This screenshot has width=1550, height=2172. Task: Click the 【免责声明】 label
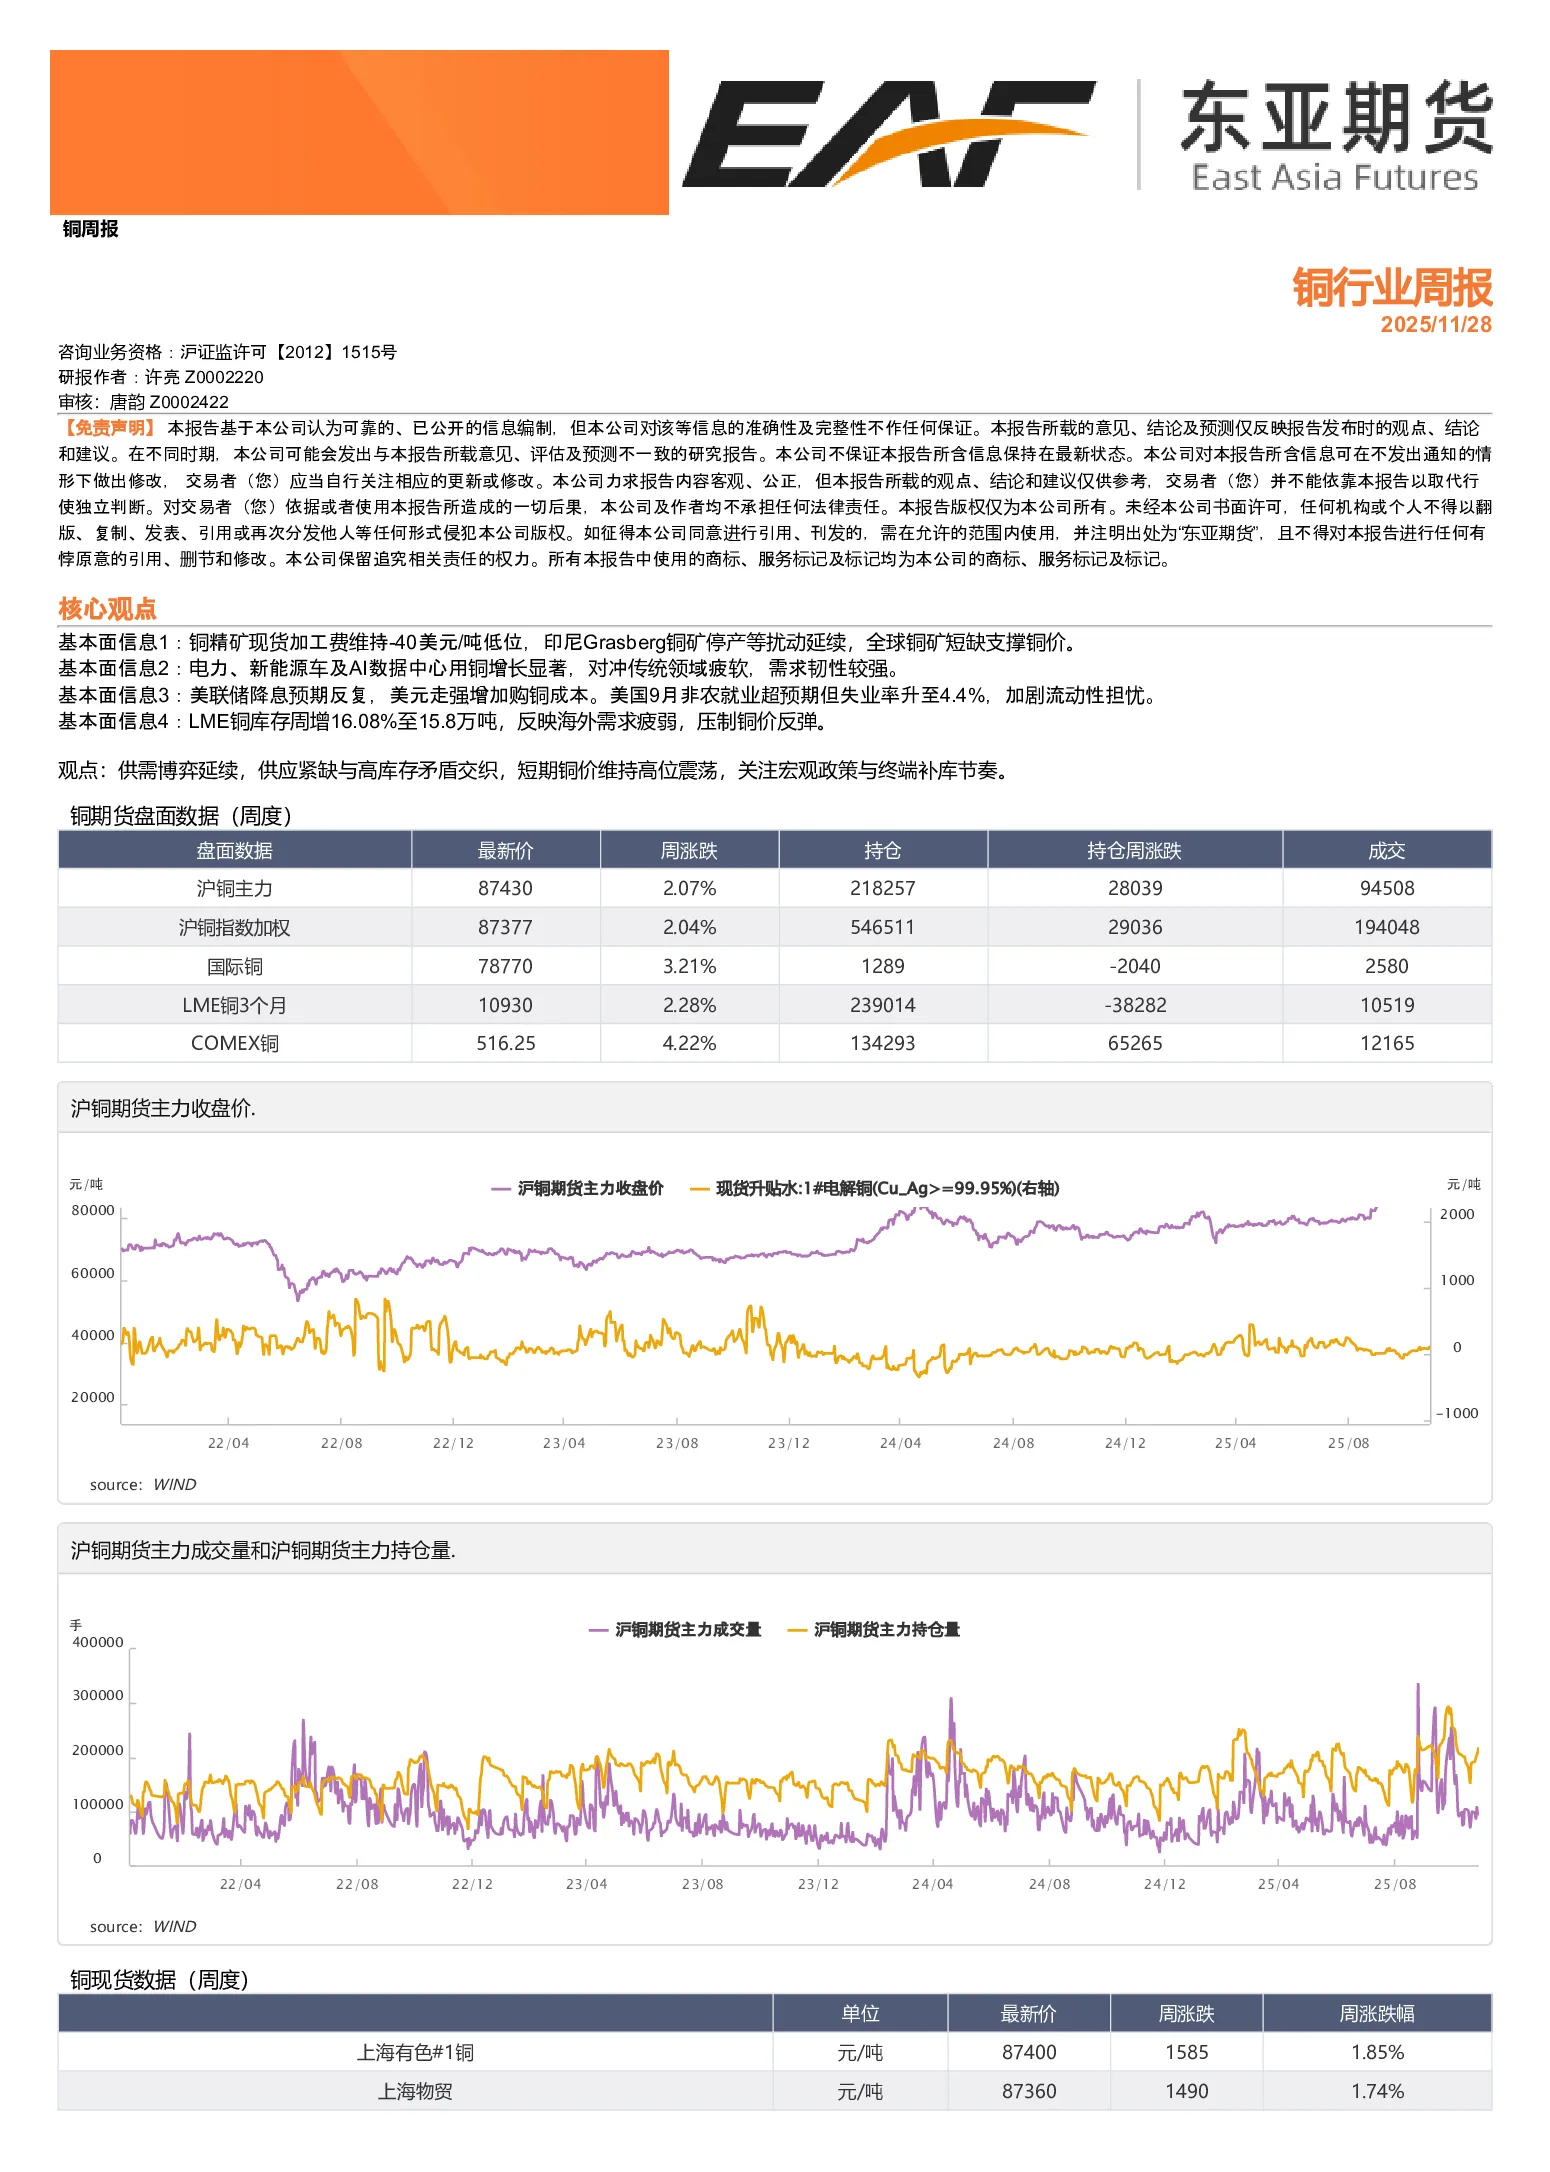coord(109,428)
